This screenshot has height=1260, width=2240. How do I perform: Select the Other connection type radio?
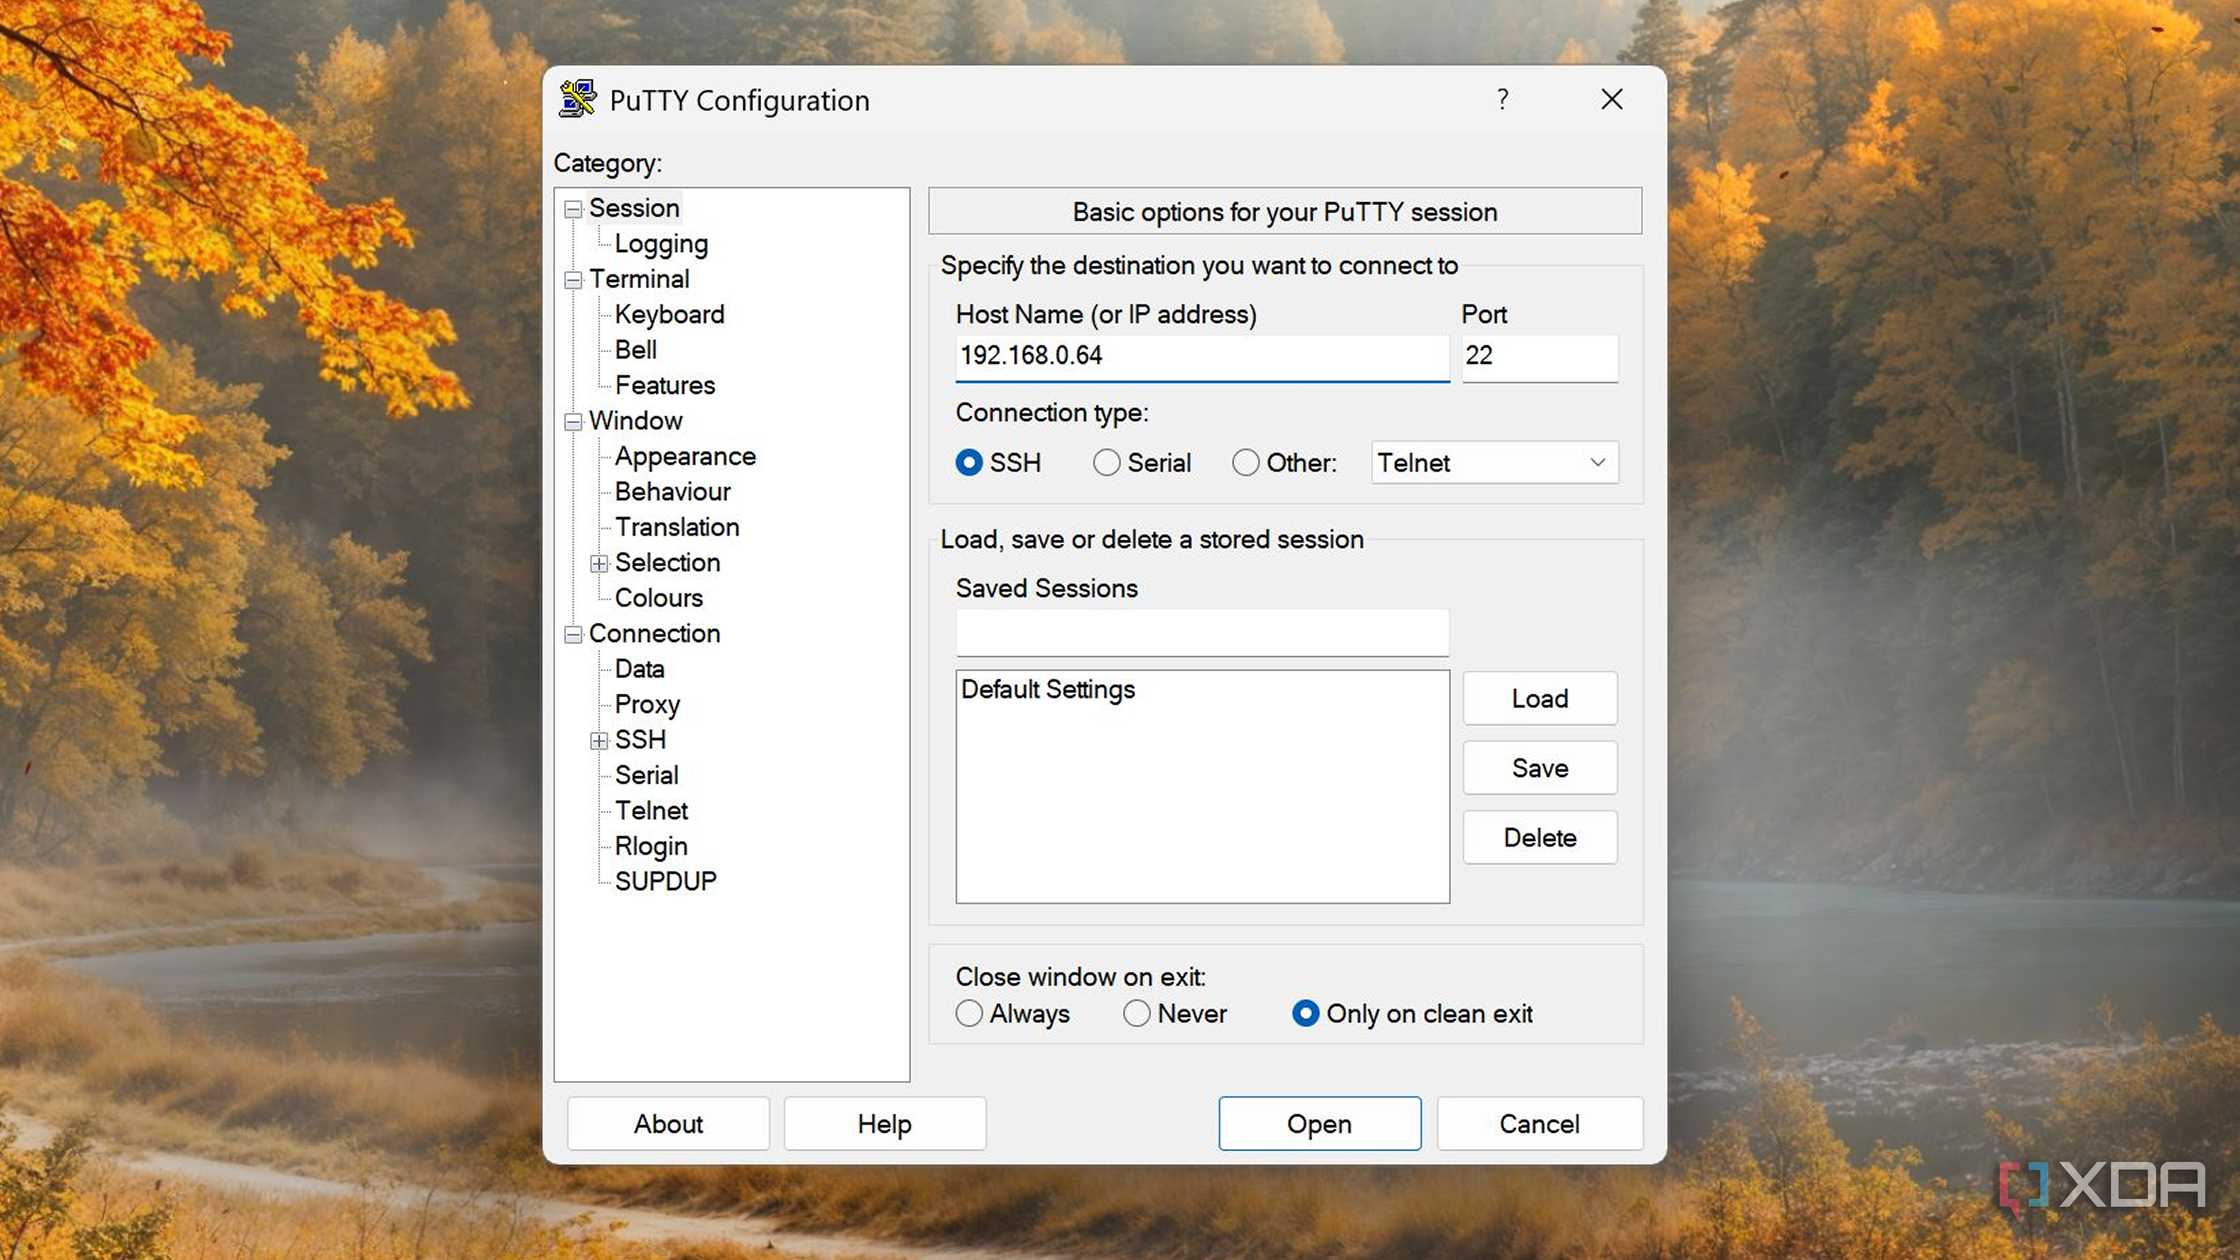tap(1245, 462)
